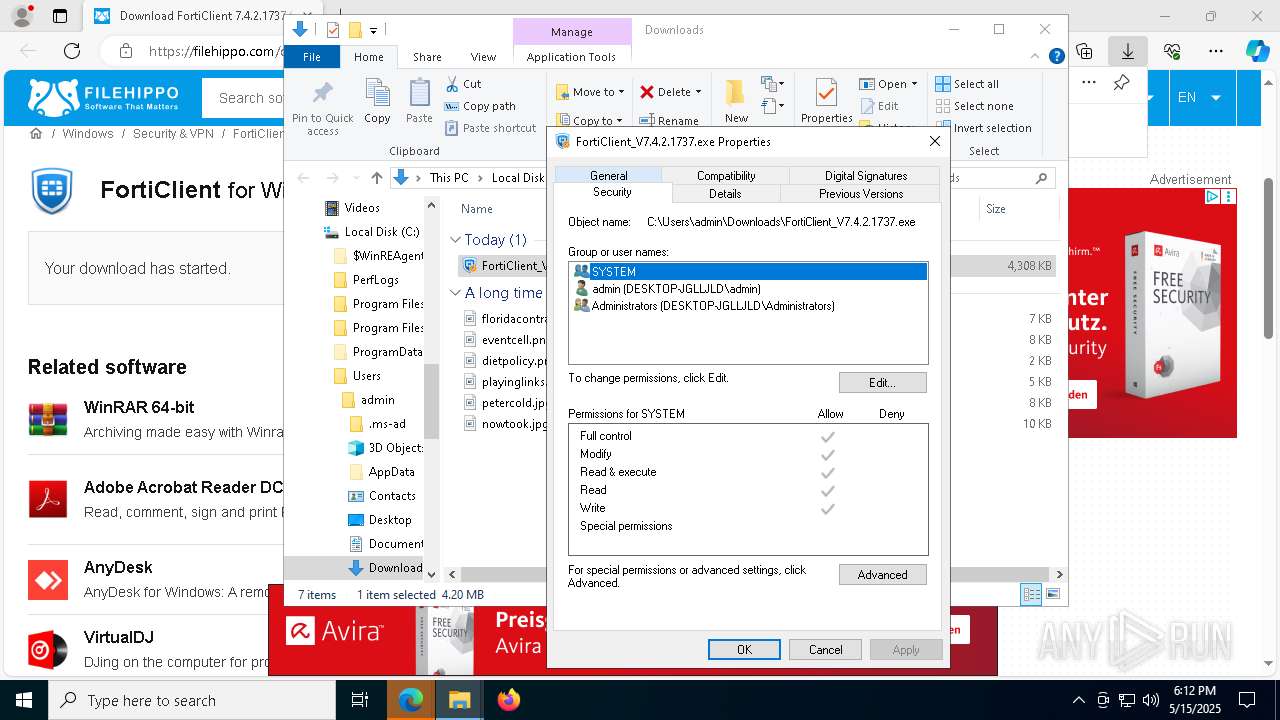Click FileHippo search software field

pos(245,97)
